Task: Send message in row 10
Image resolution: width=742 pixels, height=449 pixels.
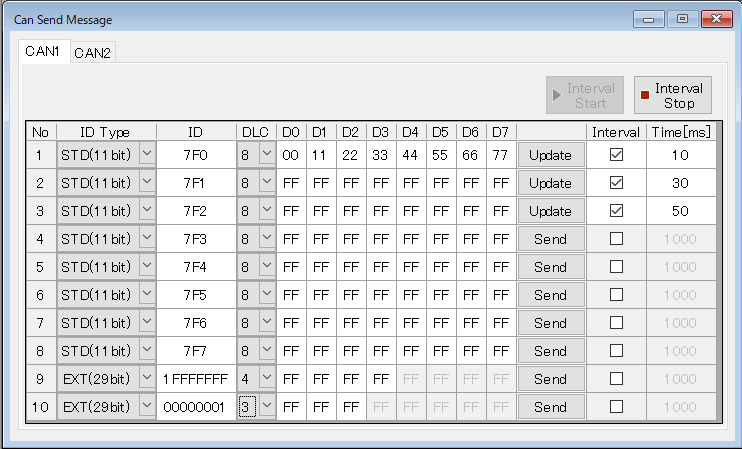Action: click(550, 407)
